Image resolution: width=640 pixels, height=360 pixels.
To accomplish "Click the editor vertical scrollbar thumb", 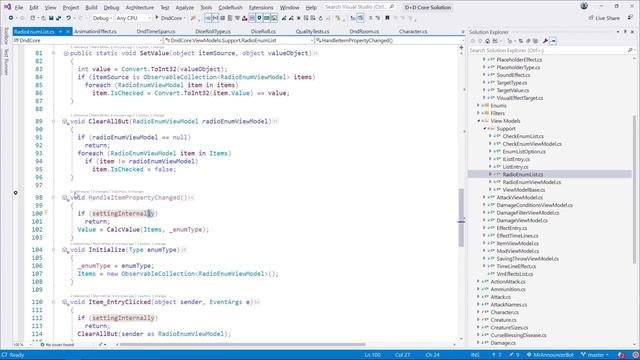I will pyautogui.click(x=461, y=218).
